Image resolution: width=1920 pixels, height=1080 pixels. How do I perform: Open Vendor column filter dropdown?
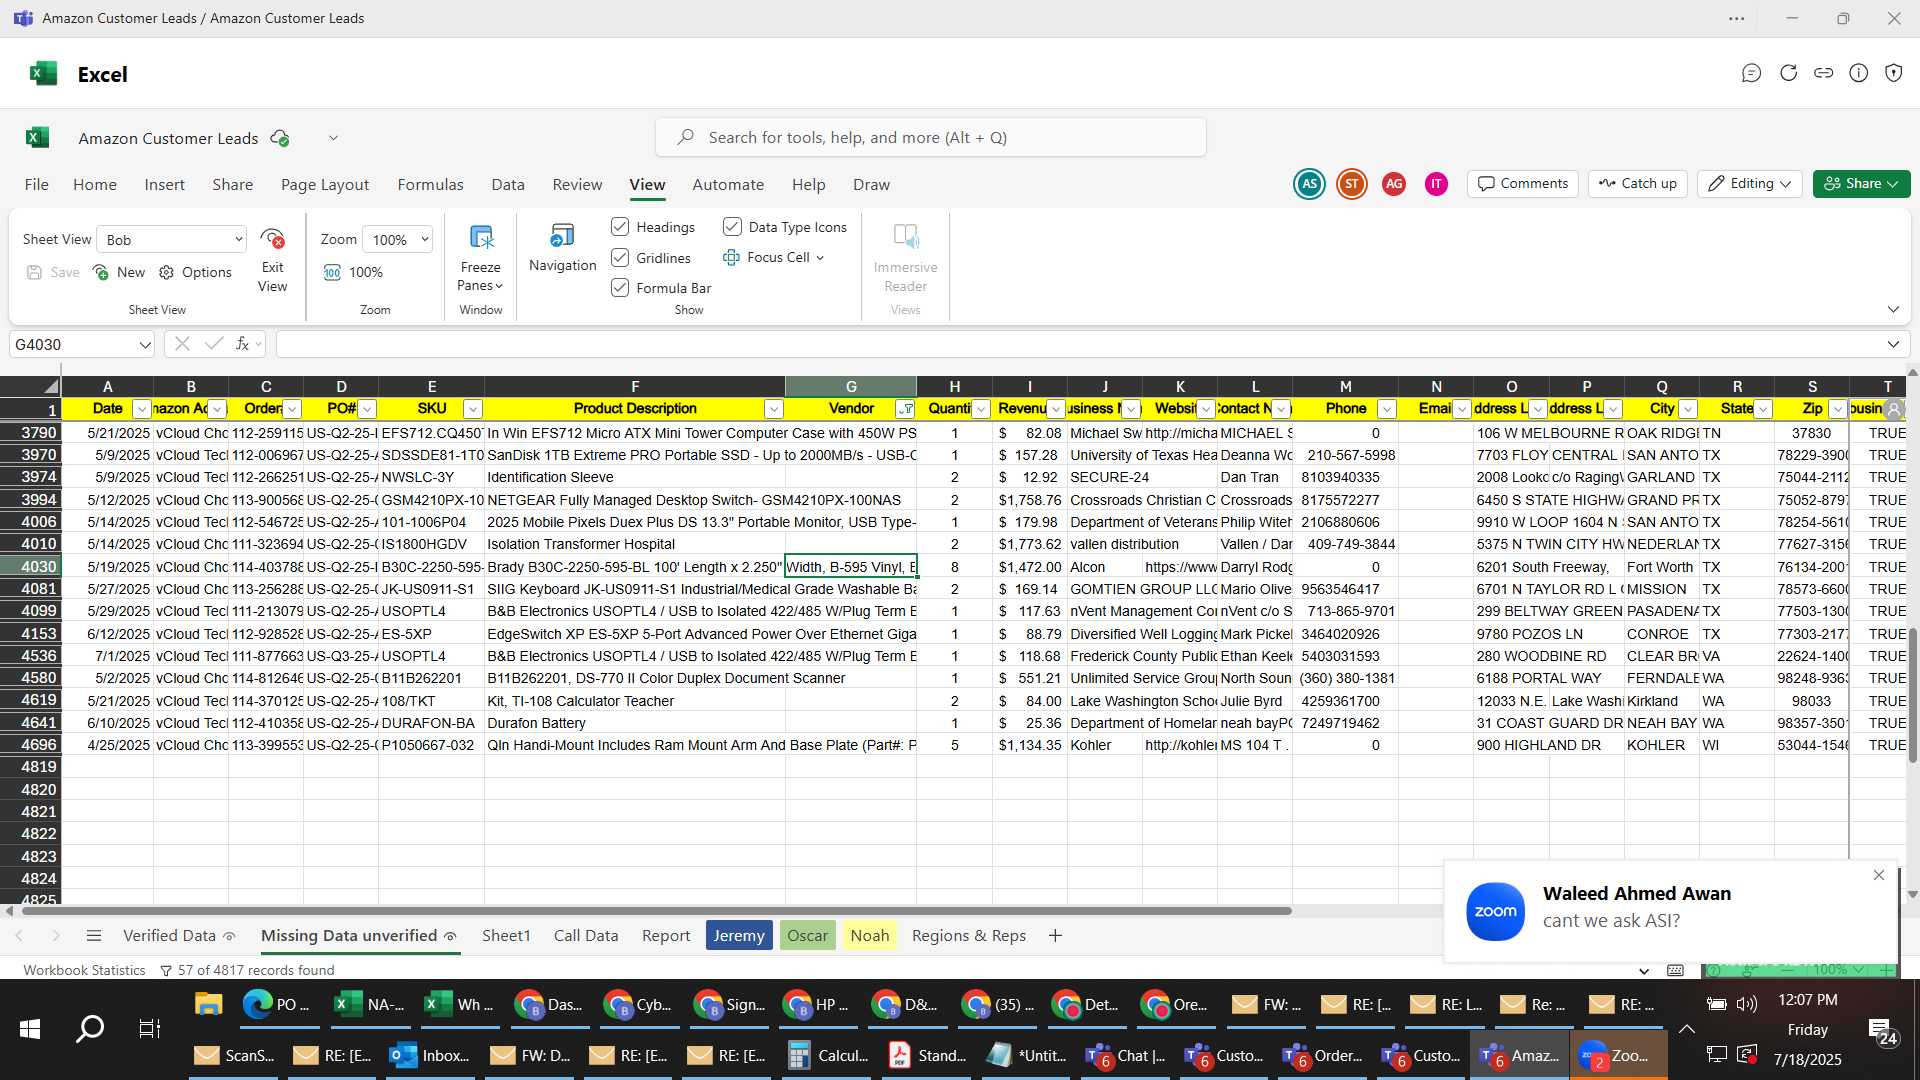click(905, 409)
